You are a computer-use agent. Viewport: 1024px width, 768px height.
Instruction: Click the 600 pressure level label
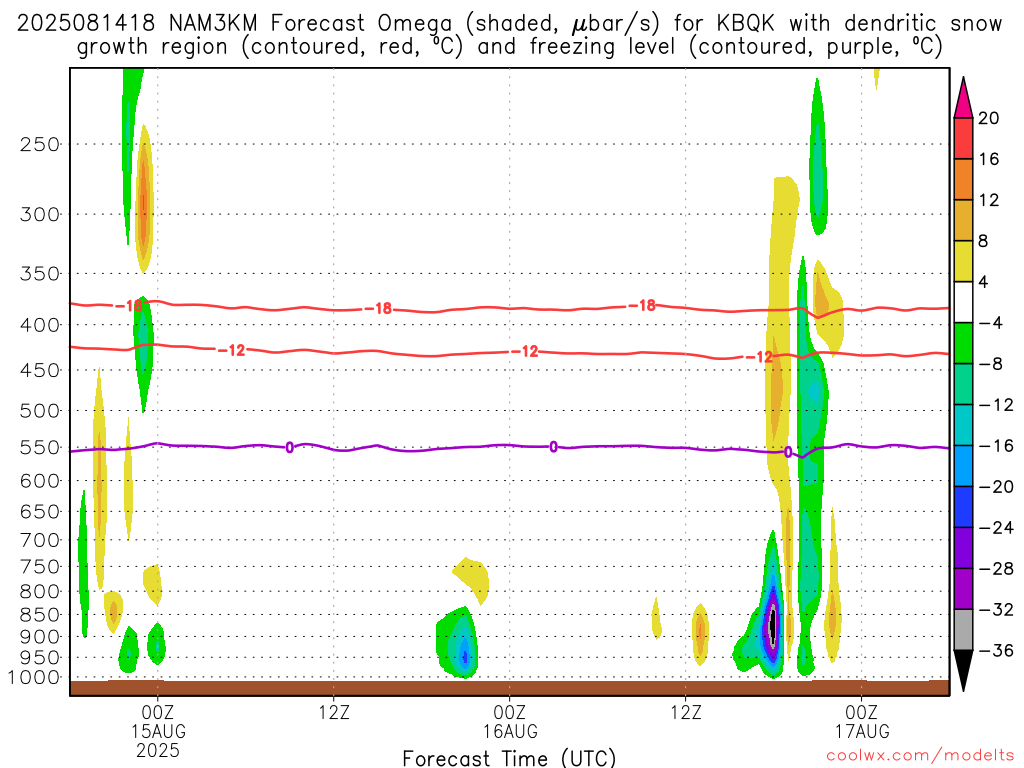pyautogui.click(x=40, y=481)
